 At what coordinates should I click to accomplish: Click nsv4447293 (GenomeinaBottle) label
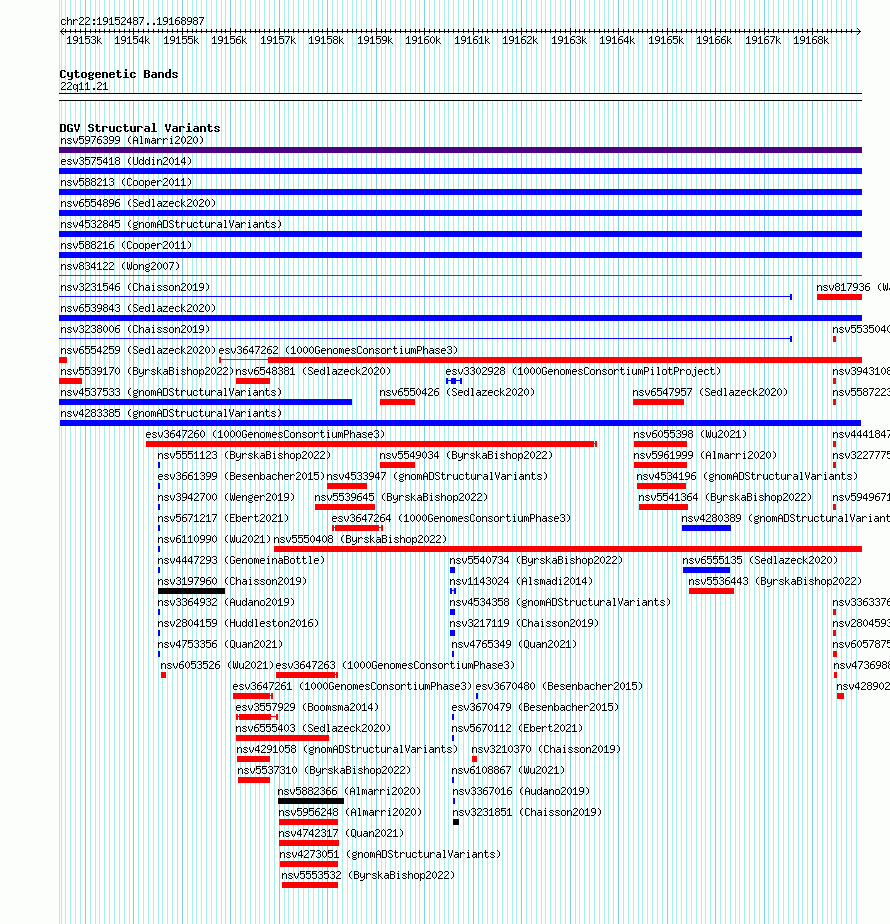click(241, 560)
